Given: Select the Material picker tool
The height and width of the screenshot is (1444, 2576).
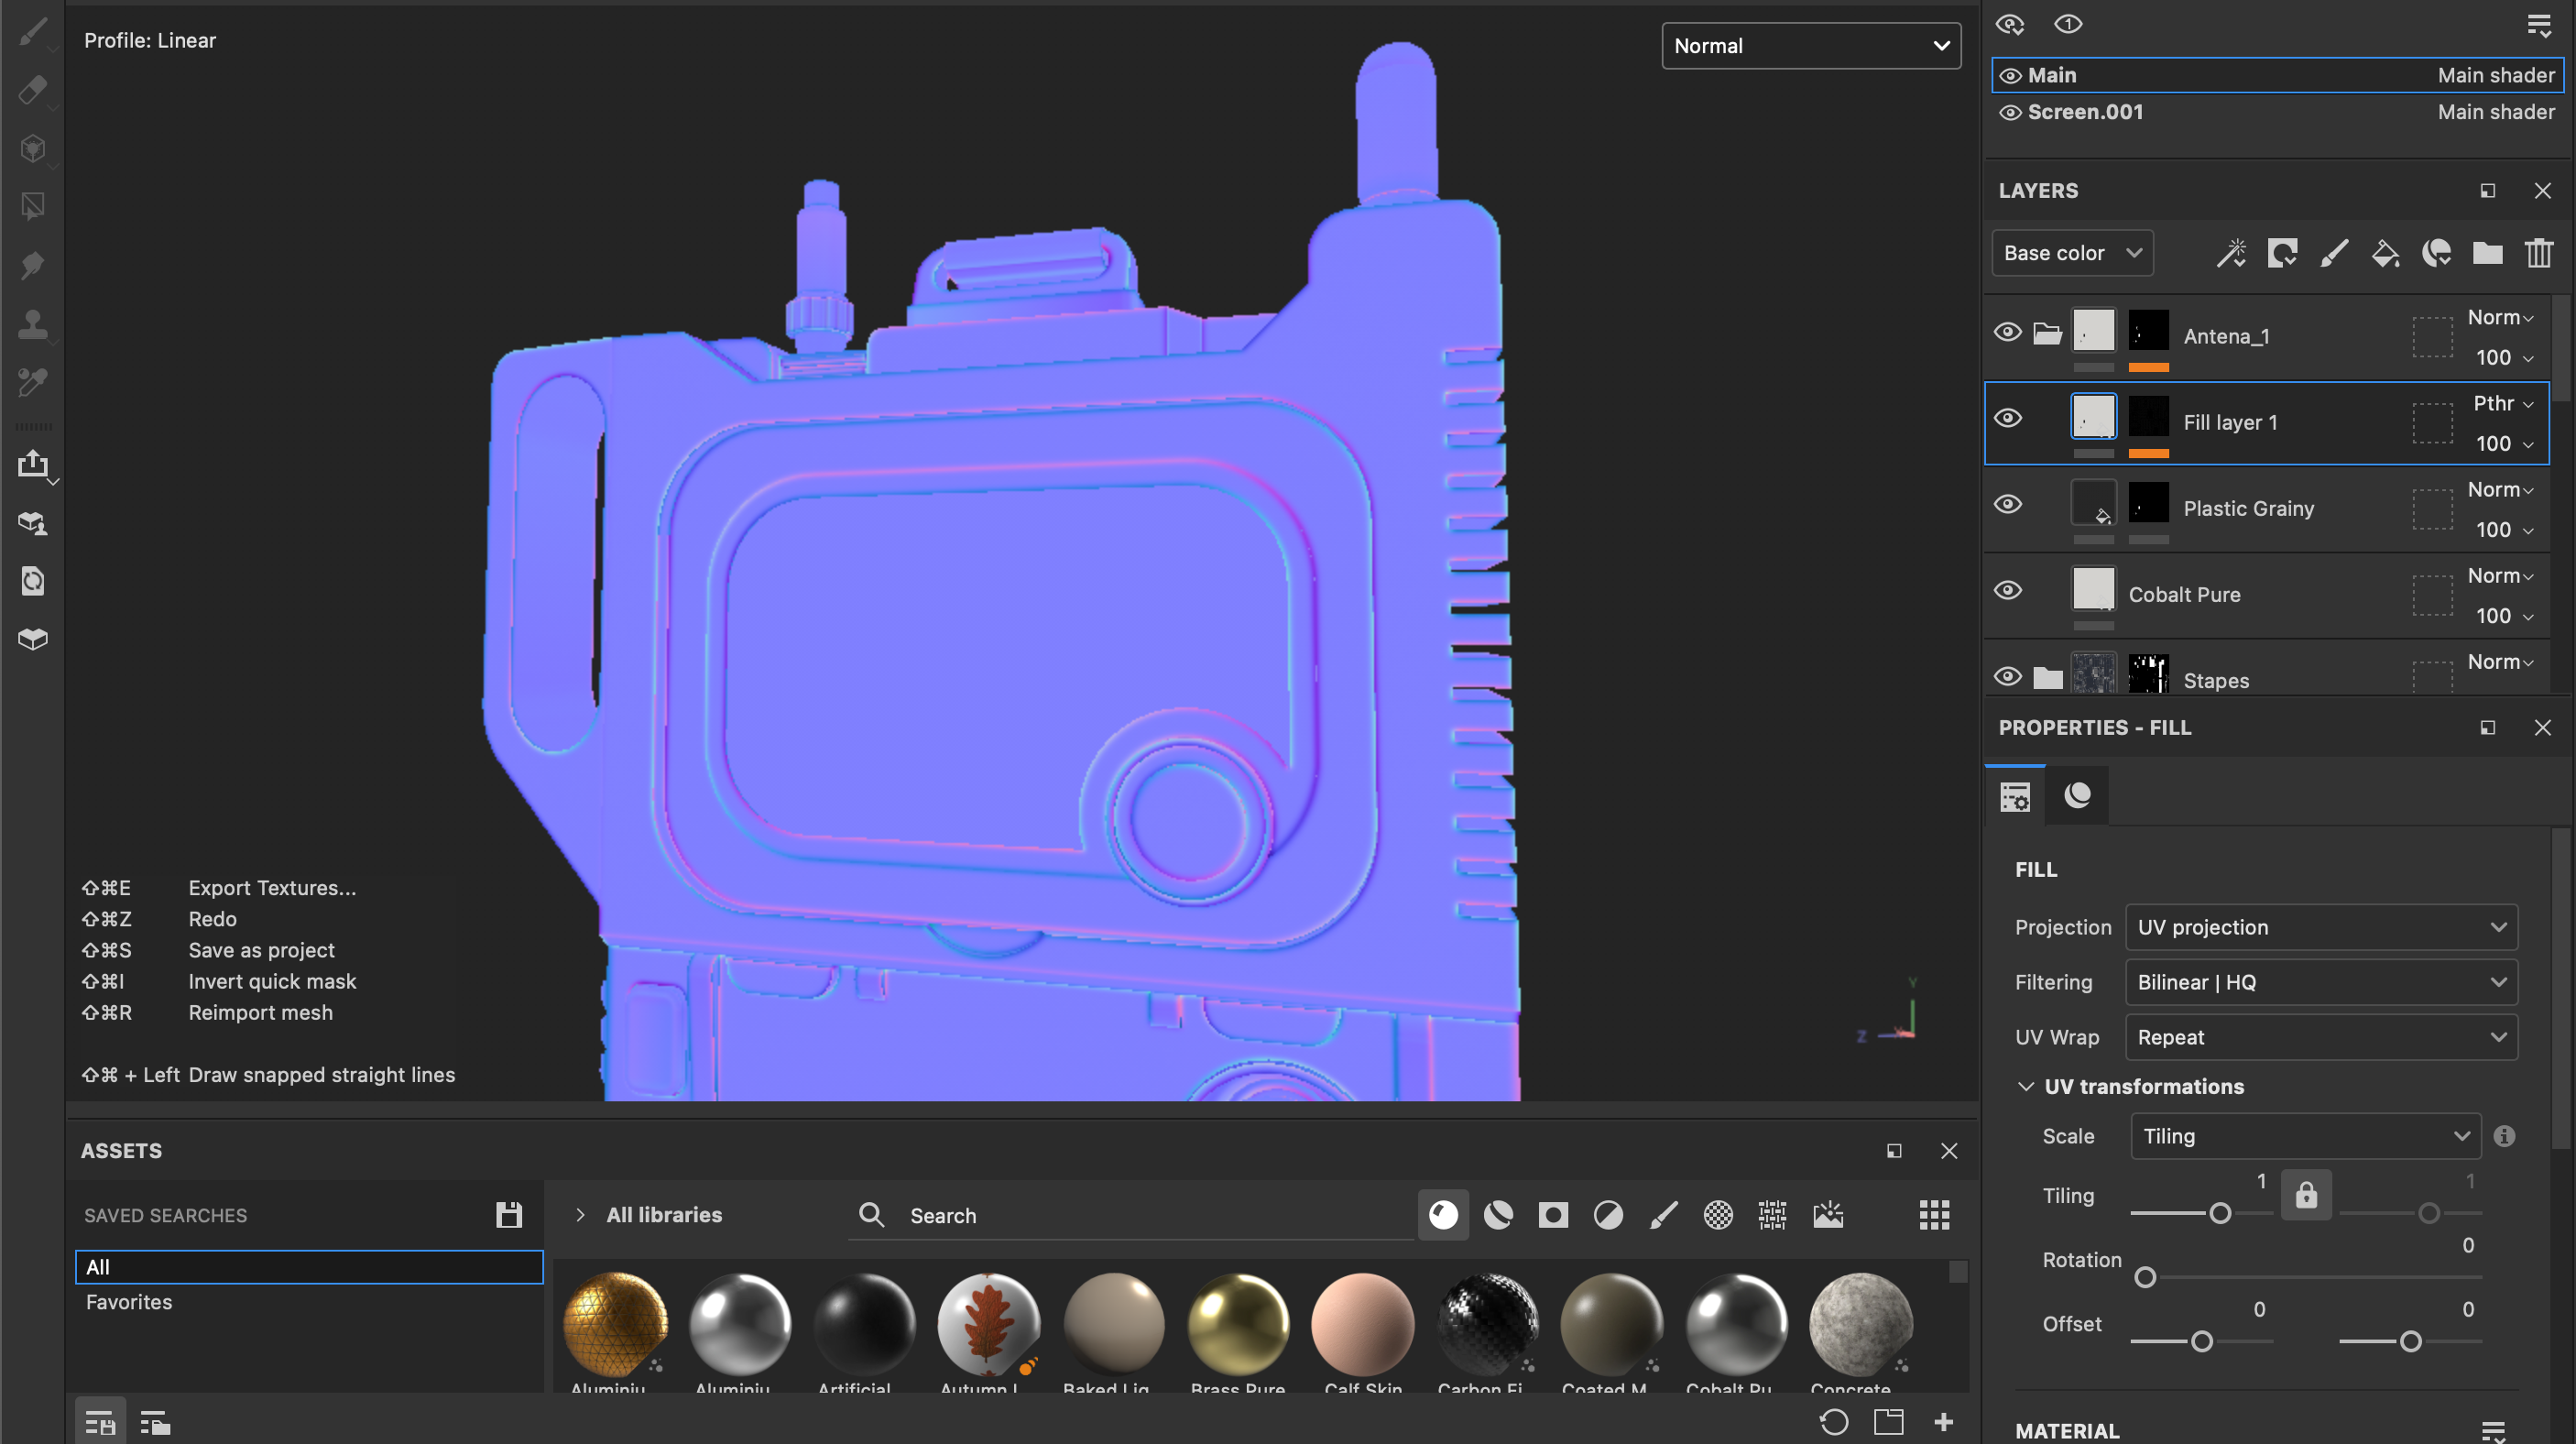Looking at the screenshot, I should click(x=32, y=381).
